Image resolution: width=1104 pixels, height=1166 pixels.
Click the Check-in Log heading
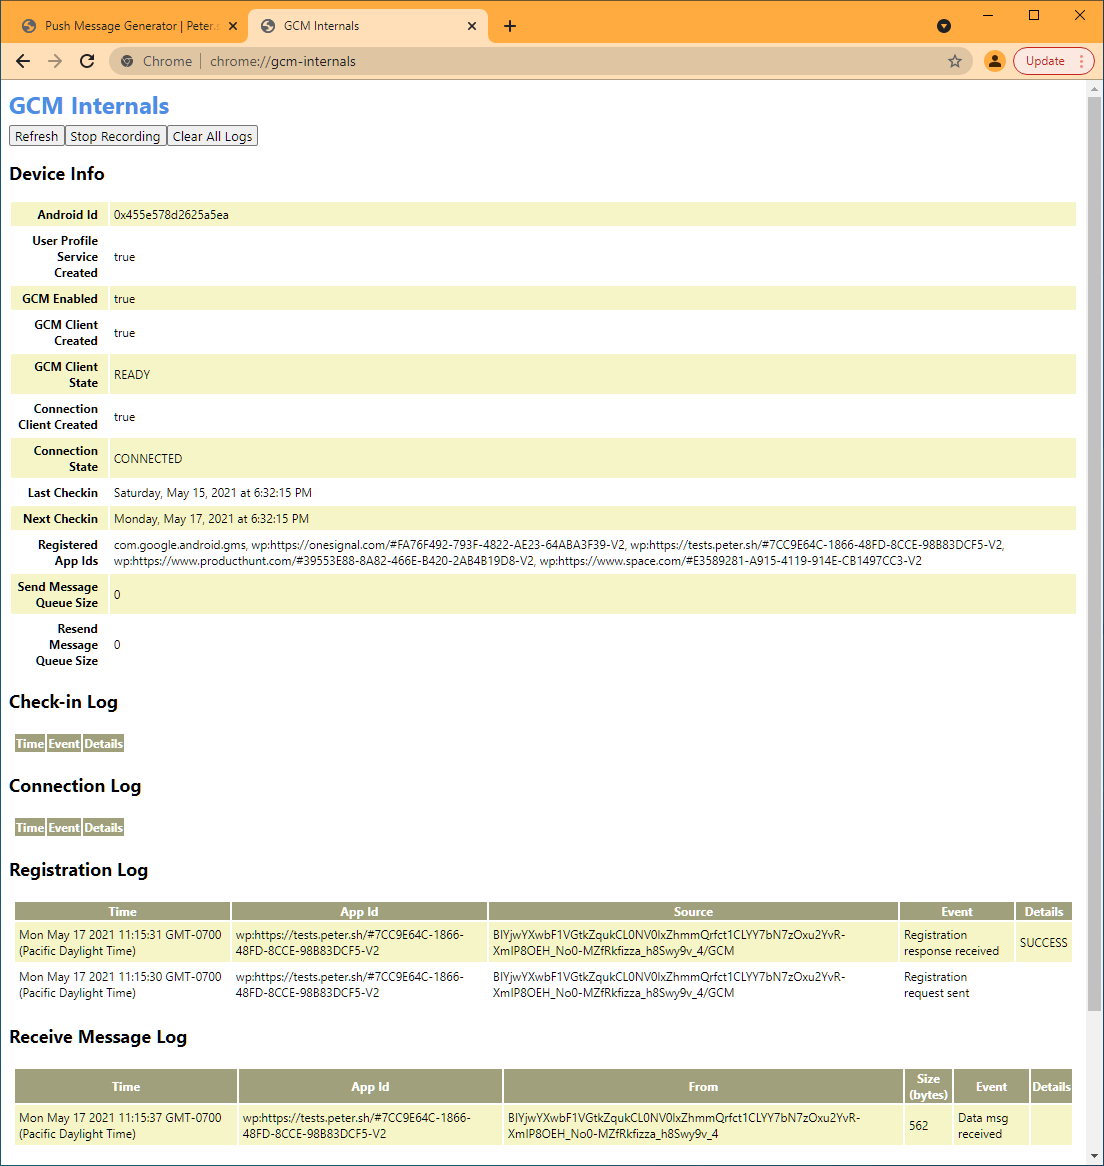click(x=63, y=702)
